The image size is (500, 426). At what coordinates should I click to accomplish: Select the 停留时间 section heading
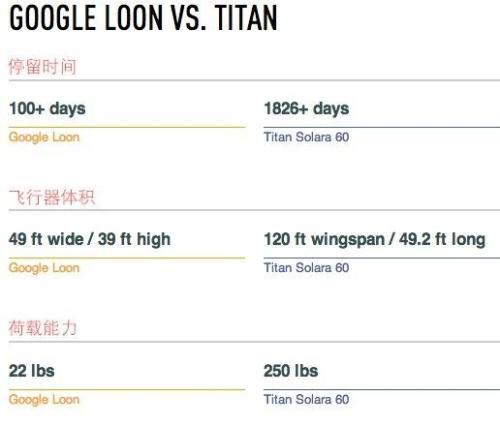[42, 66]
